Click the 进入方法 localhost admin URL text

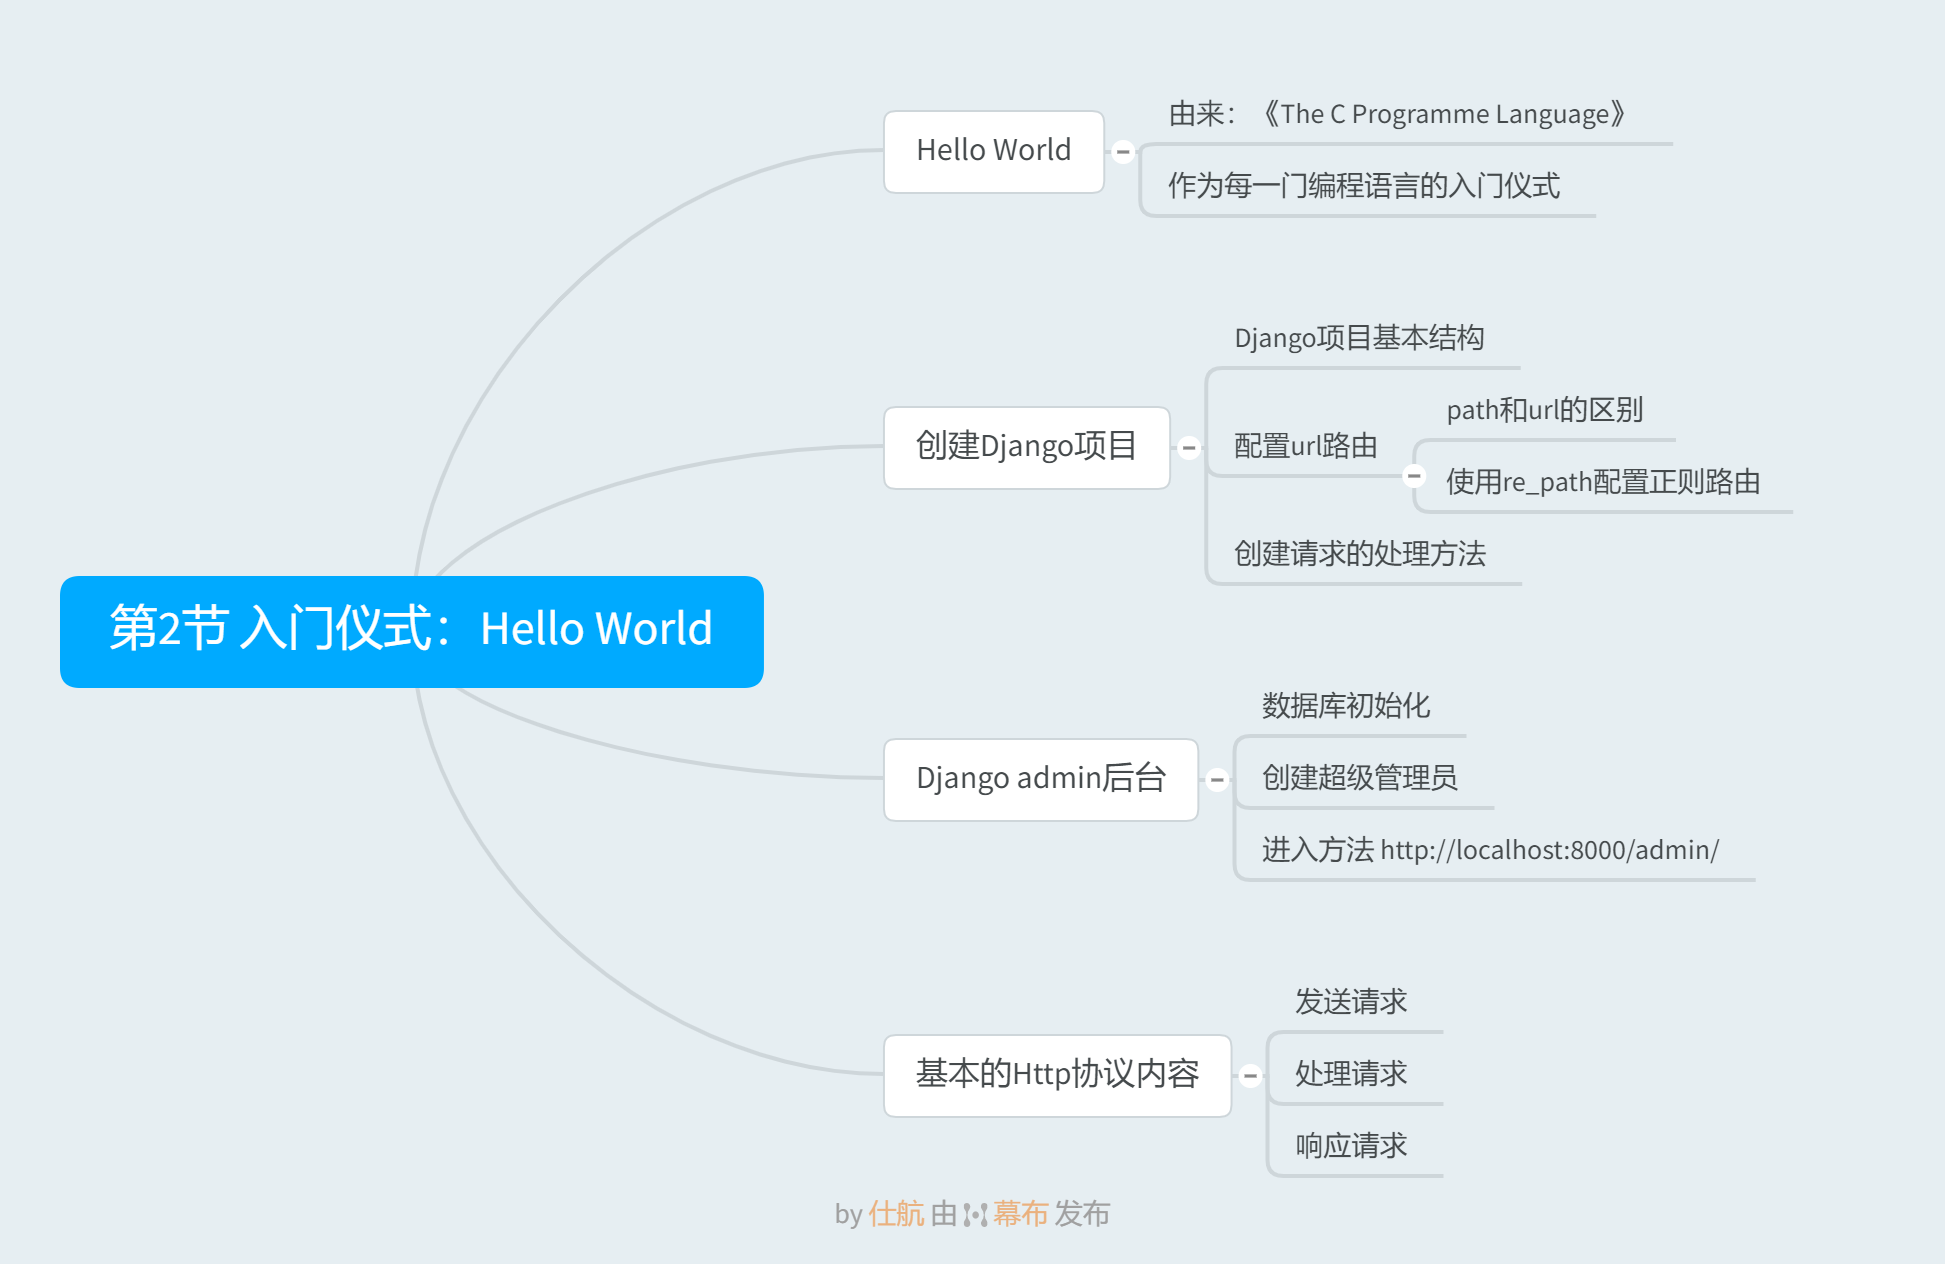point(1491,850)
